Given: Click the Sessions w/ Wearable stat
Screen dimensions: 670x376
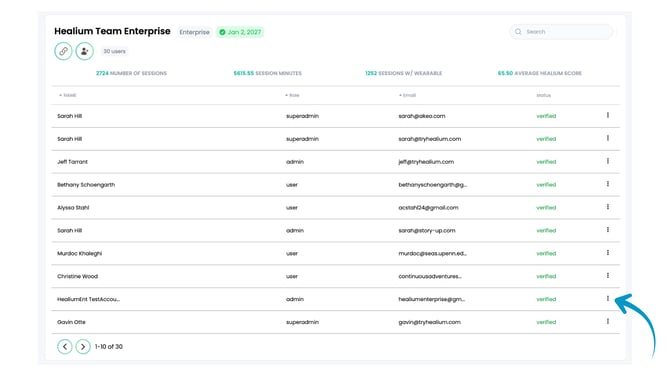Looking at the screenshot, I should (x=403, y=73).
